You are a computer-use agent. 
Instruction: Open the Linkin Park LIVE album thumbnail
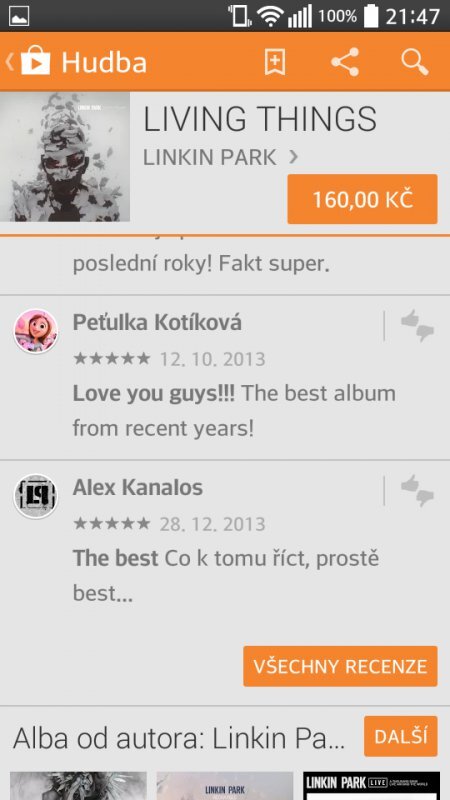pyautogui.click(x=371, y=786)
